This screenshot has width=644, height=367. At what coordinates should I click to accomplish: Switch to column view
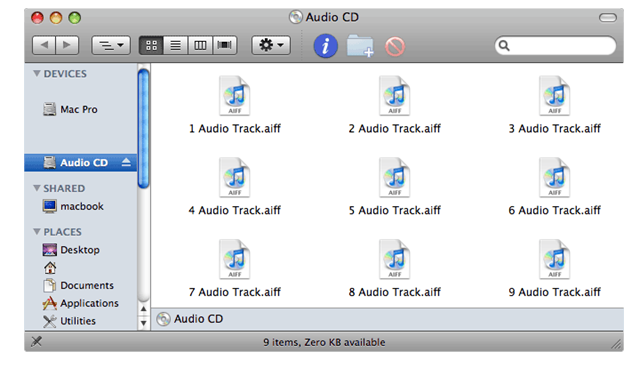pyautogui.click(x=200, y=45)
